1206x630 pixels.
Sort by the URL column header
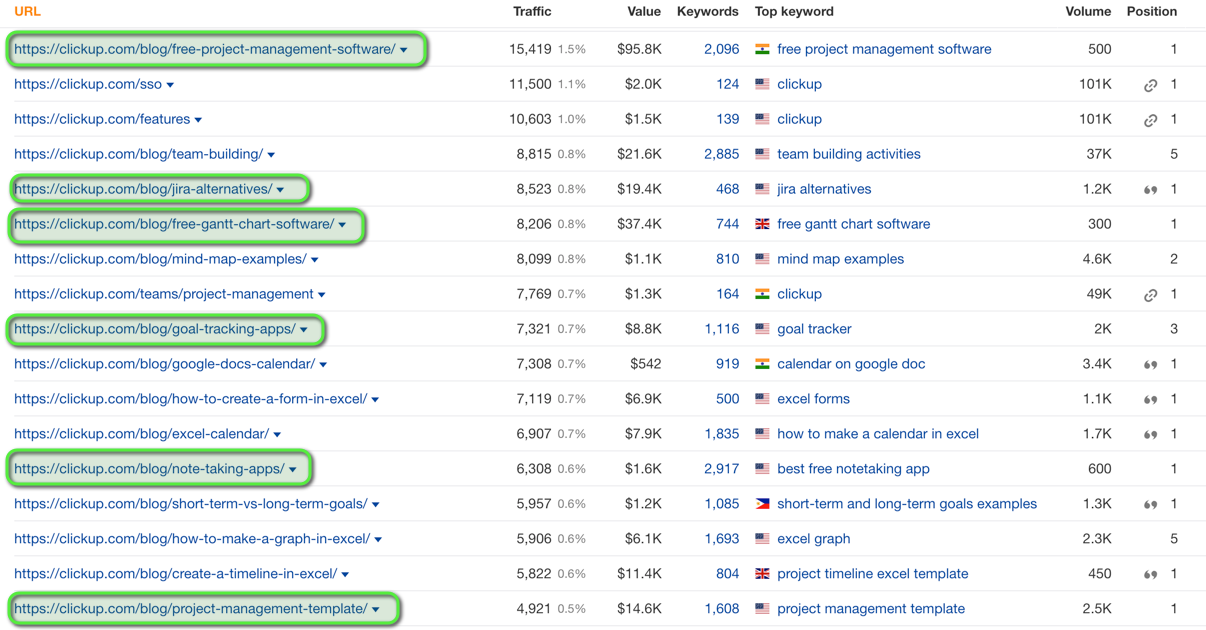click(x=27, y=12)
